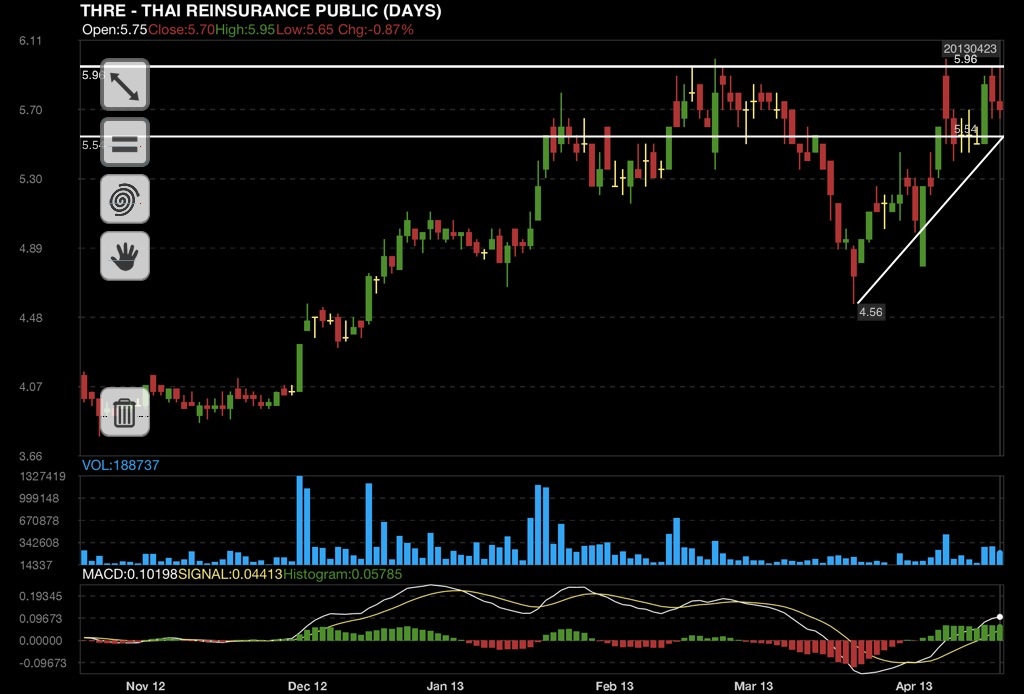
Task: Click the 20130423 date label
Action: (x=970, y=48)
